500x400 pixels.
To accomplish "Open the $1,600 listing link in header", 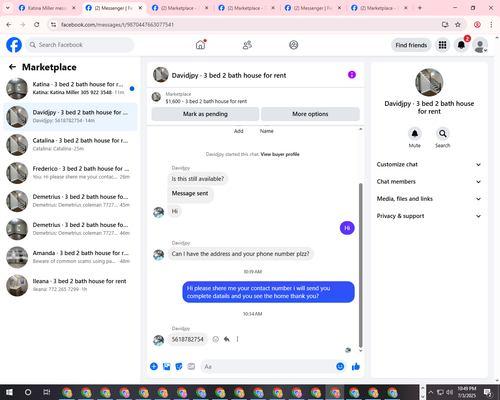I will tap(206, 101).
